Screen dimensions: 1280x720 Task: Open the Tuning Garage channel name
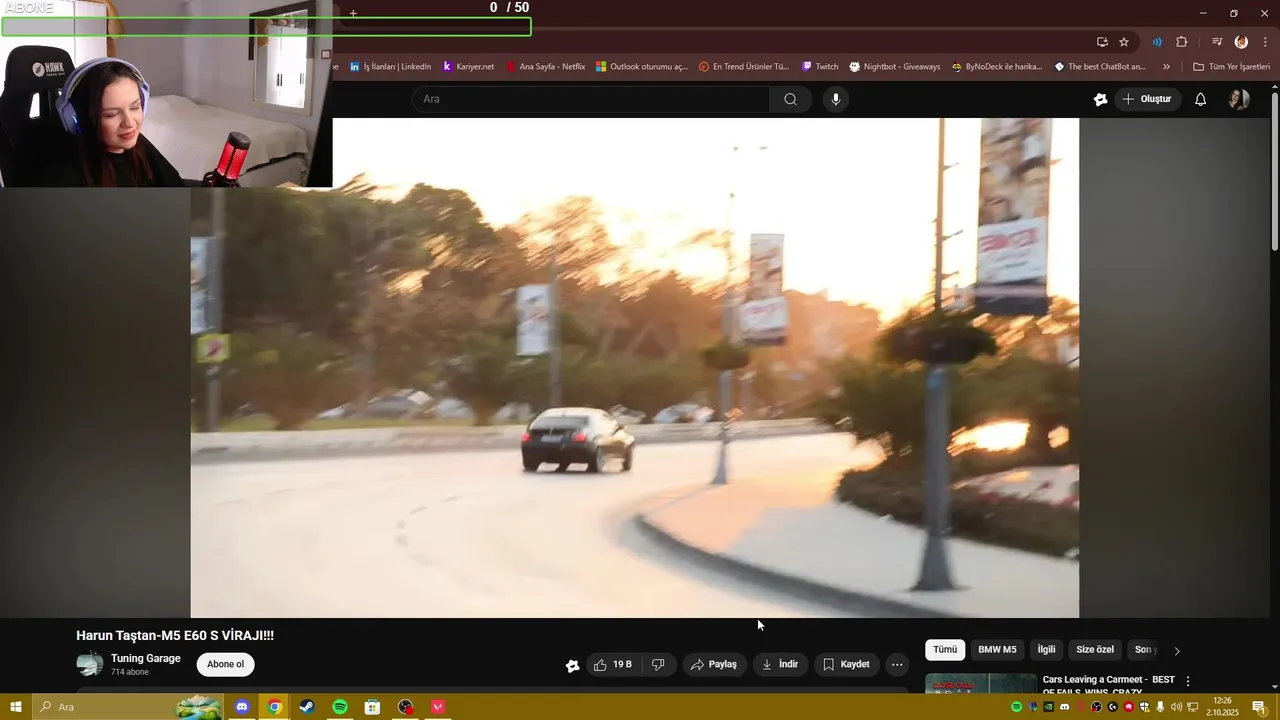point(146,659)
